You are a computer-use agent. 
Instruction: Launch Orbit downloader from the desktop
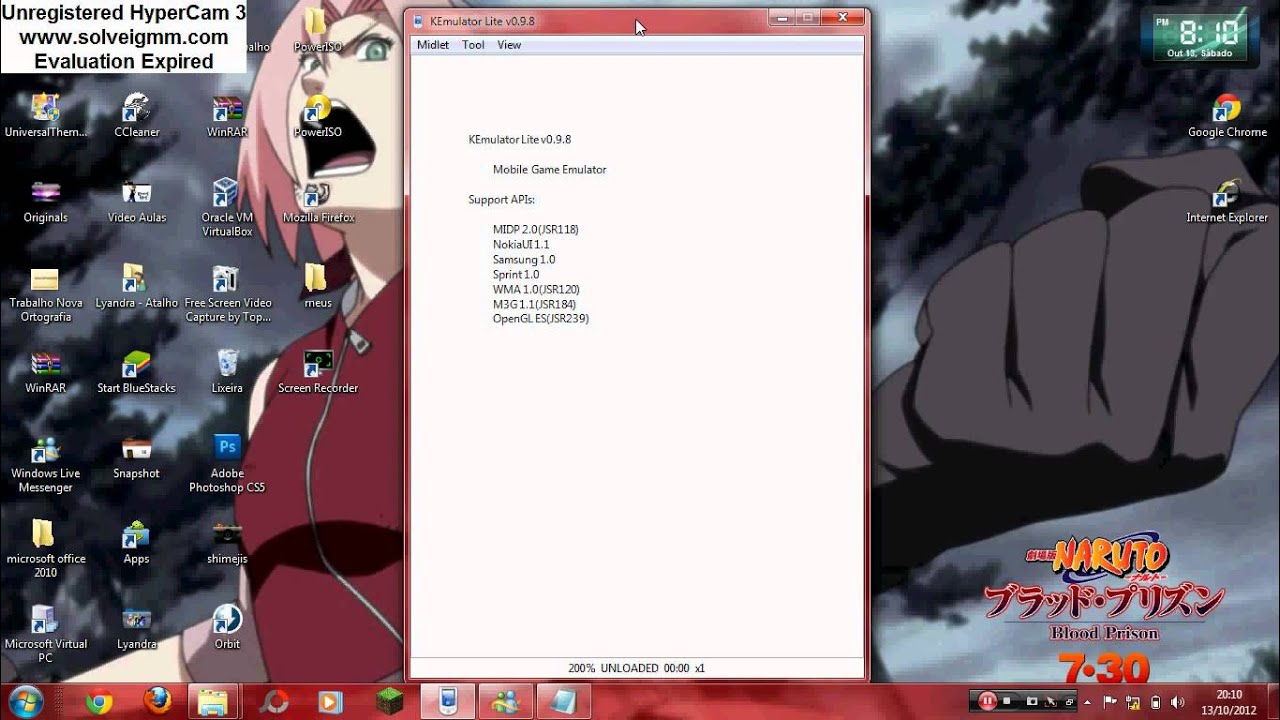(x=227, y=628)
